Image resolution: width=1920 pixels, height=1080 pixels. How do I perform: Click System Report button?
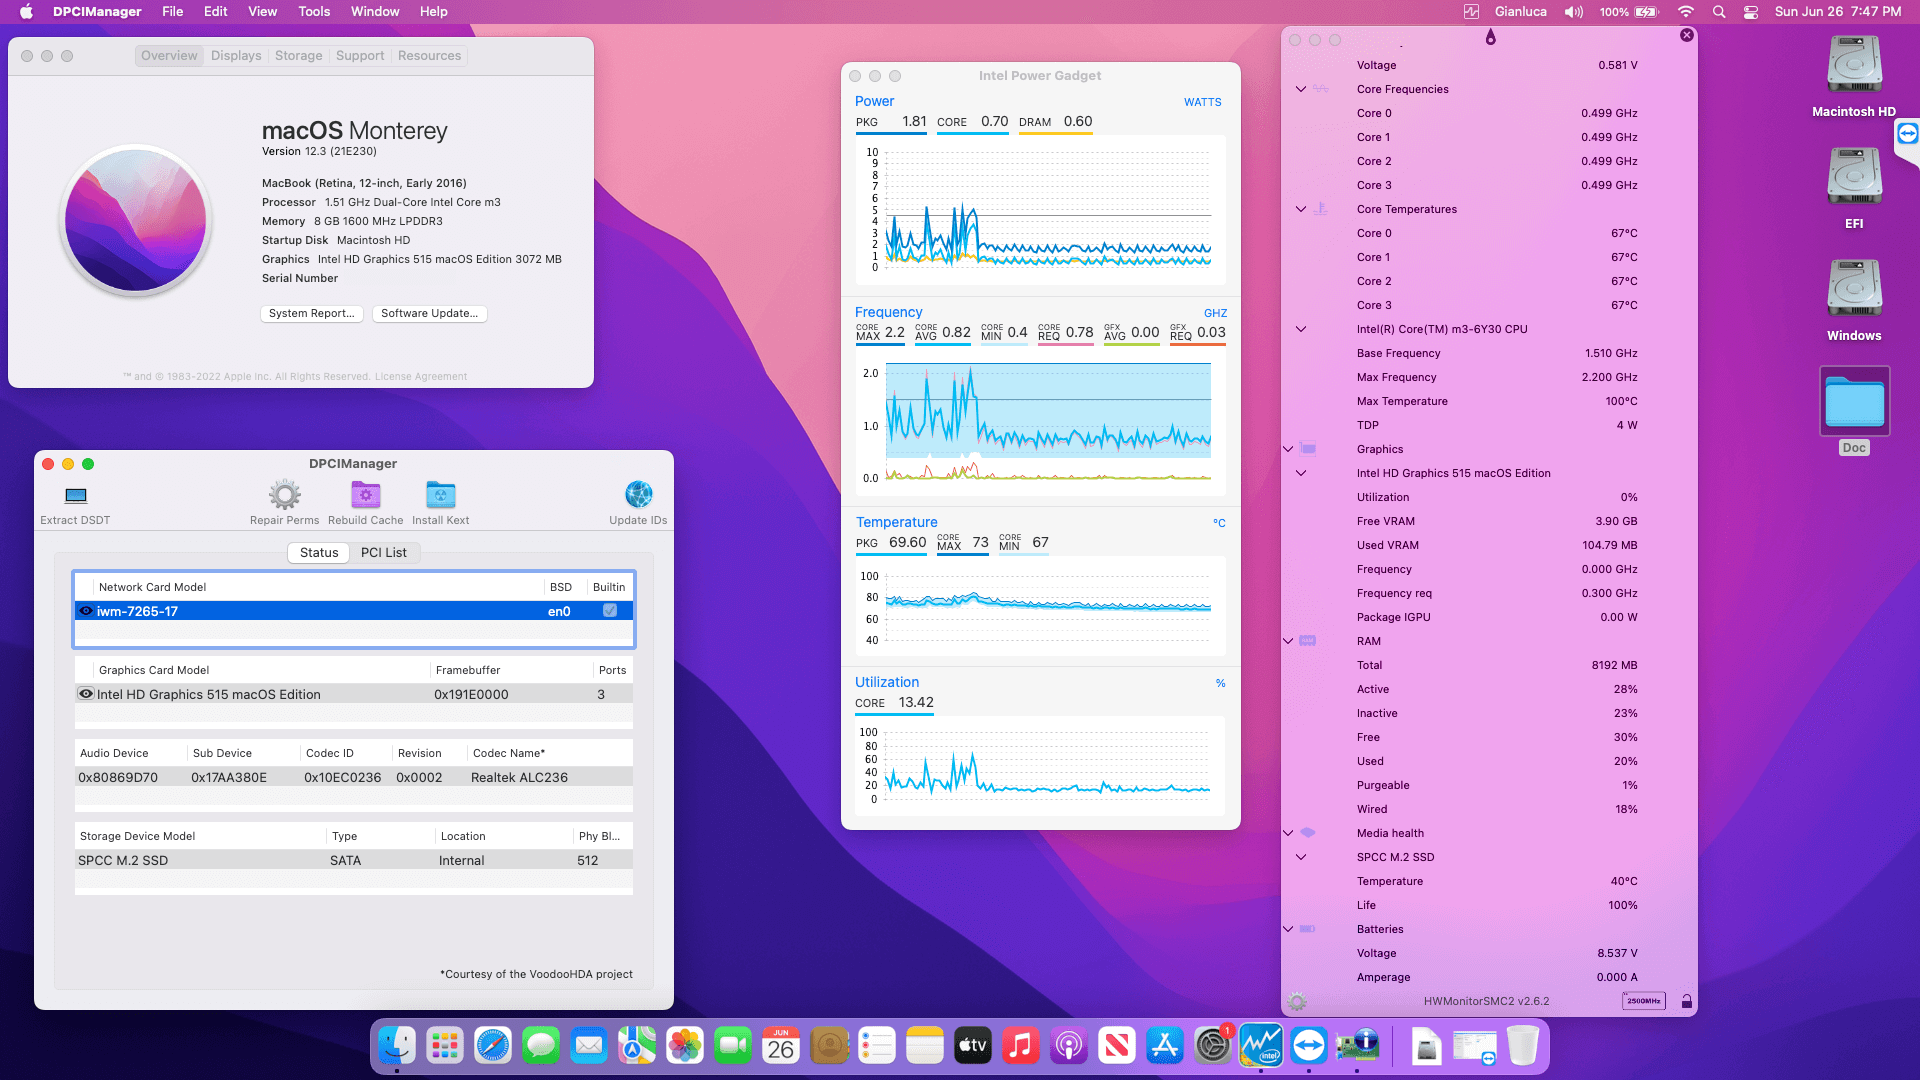click(x=312, y=314)
